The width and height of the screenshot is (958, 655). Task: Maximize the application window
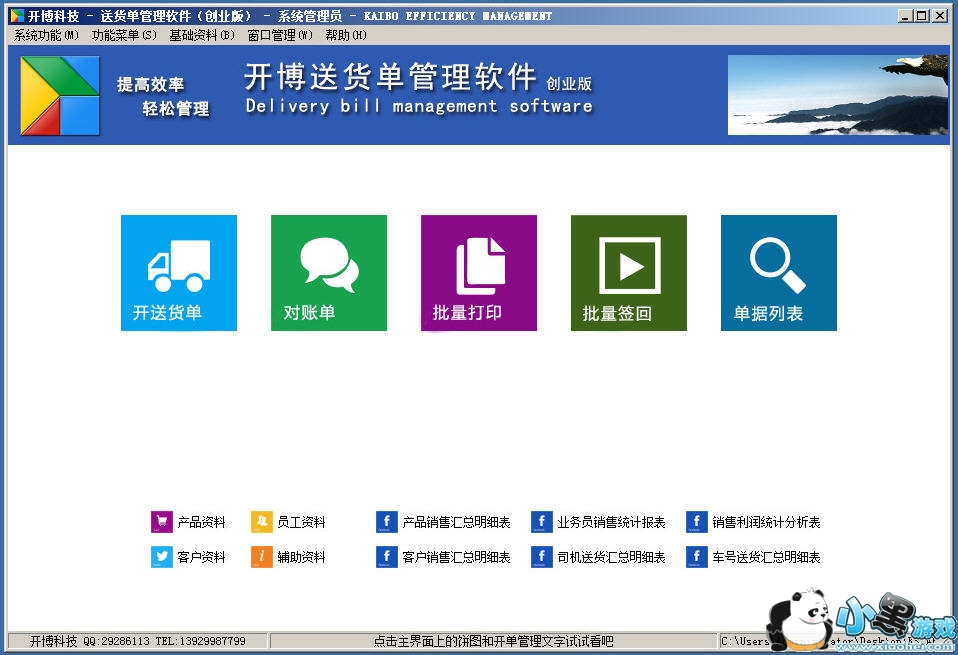(x=922, y=16)
